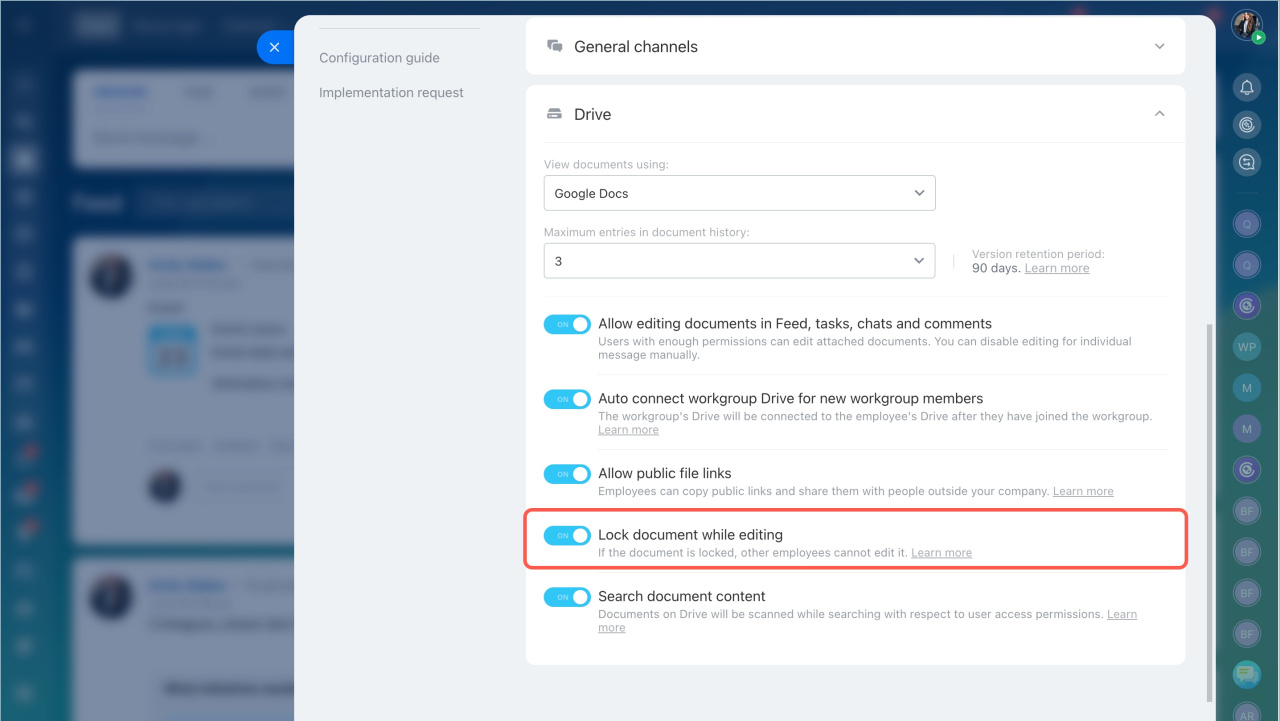This screenshot has width=1280, height=721.
Task: Toggle Lock document while editing switch
Action: pyautogui.click(x=567, y=536)
